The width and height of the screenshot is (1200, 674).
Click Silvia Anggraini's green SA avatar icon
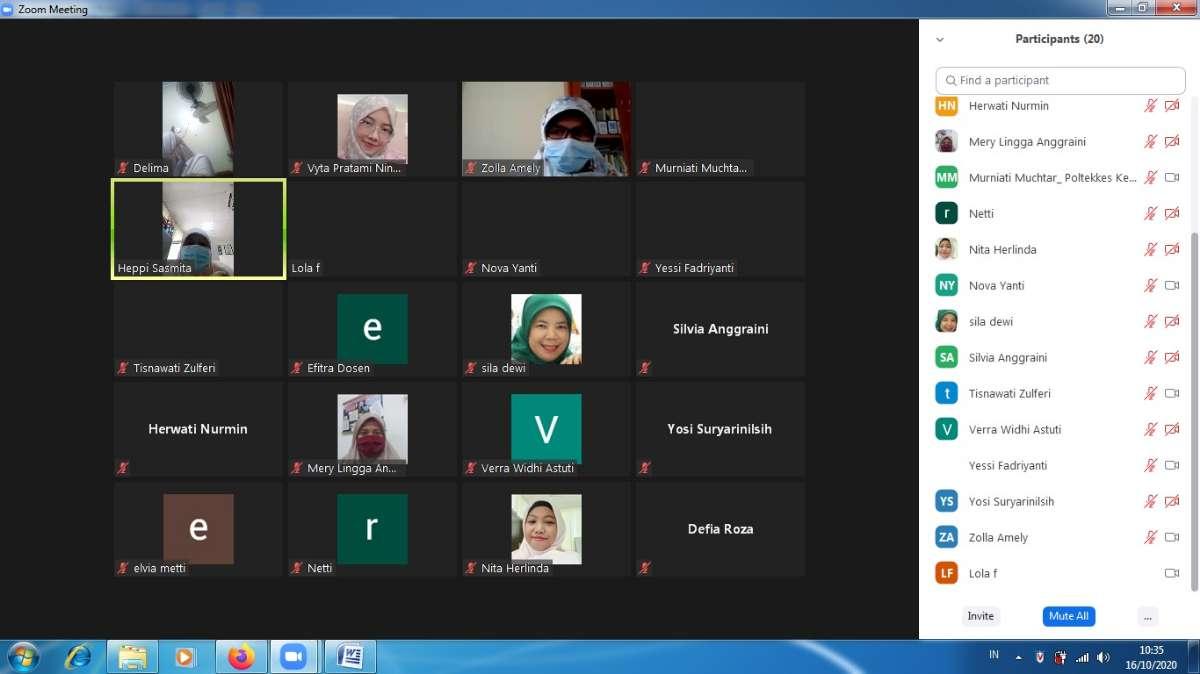click(946, 357)
